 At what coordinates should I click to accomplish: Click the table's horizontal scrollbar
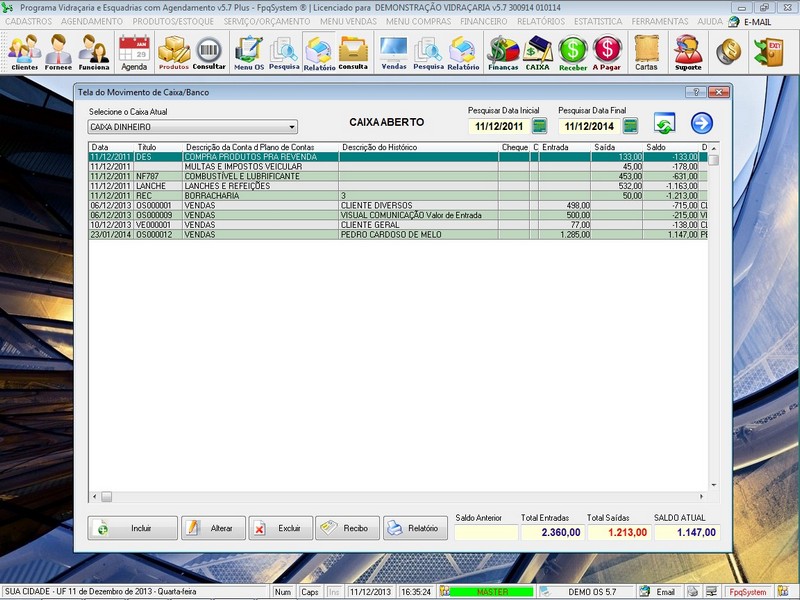click(x=400, y=496)
